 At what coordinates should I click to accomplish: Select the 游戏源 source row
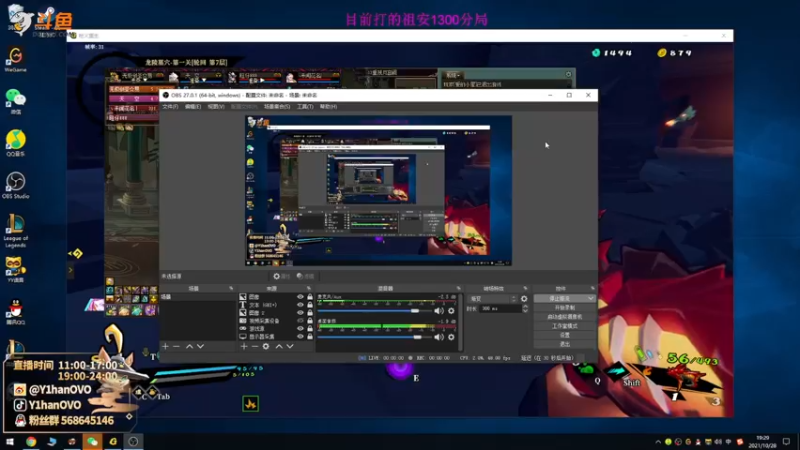(276, 329)
